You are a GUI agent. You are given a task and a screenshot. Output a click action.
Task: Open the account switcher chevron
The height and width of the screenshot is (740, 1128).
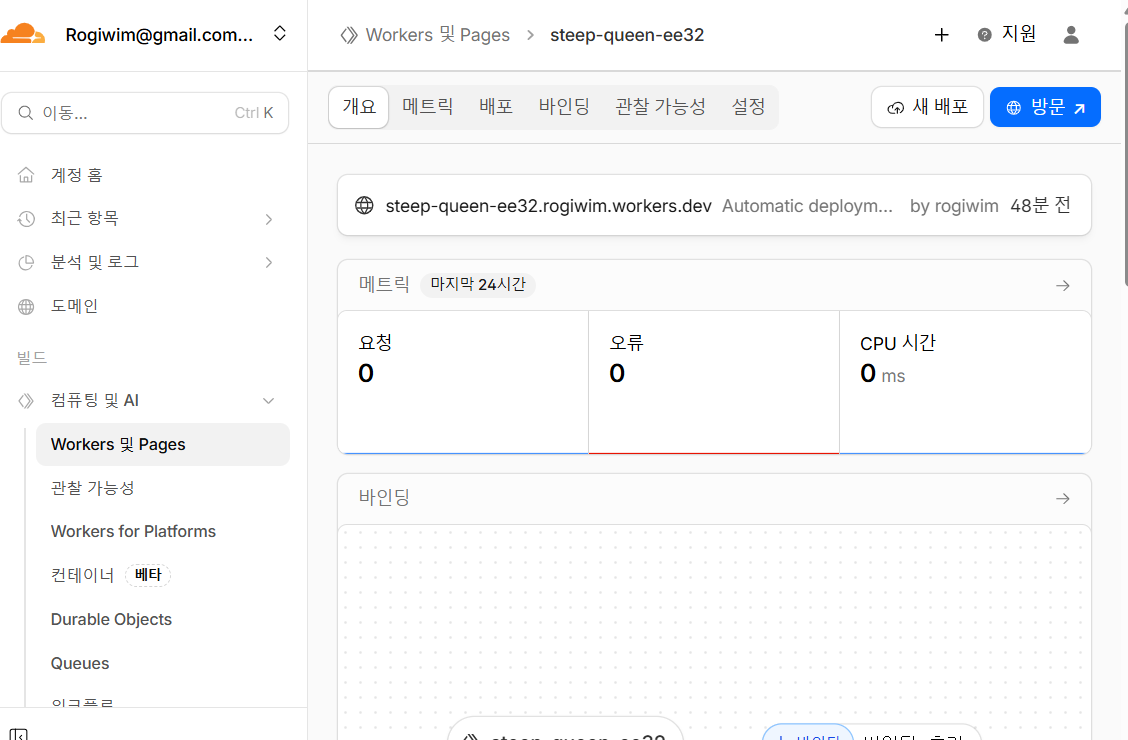(280, 34)
